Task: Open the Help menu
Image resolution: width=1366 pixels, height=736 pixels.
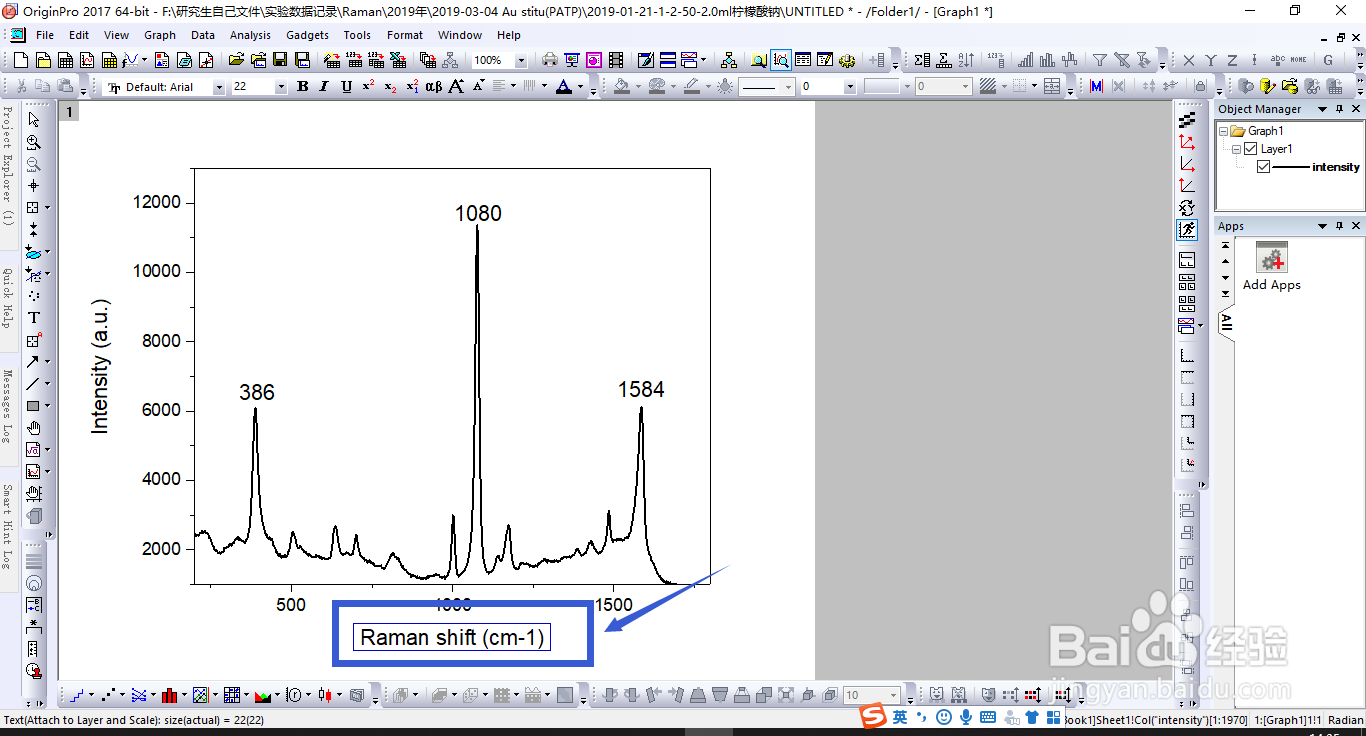Action: (x=509, y=35)
